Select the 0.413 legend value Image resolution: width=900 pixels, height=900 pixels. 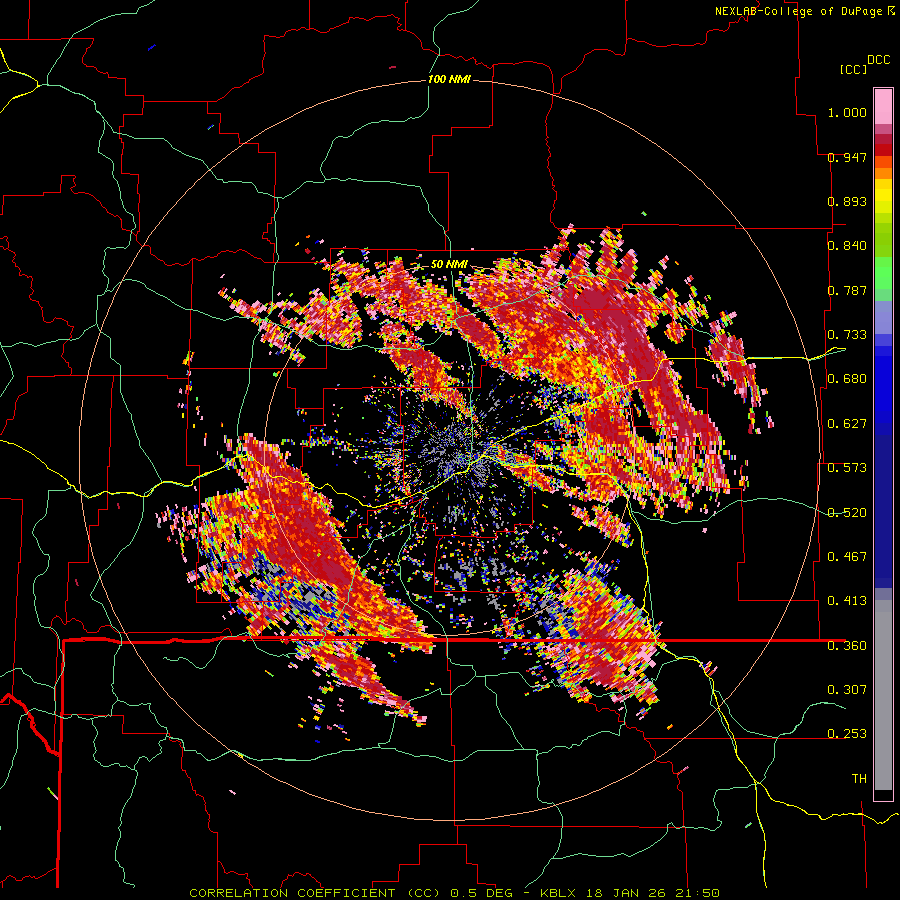pyautogui.click(x=847, y=600)
